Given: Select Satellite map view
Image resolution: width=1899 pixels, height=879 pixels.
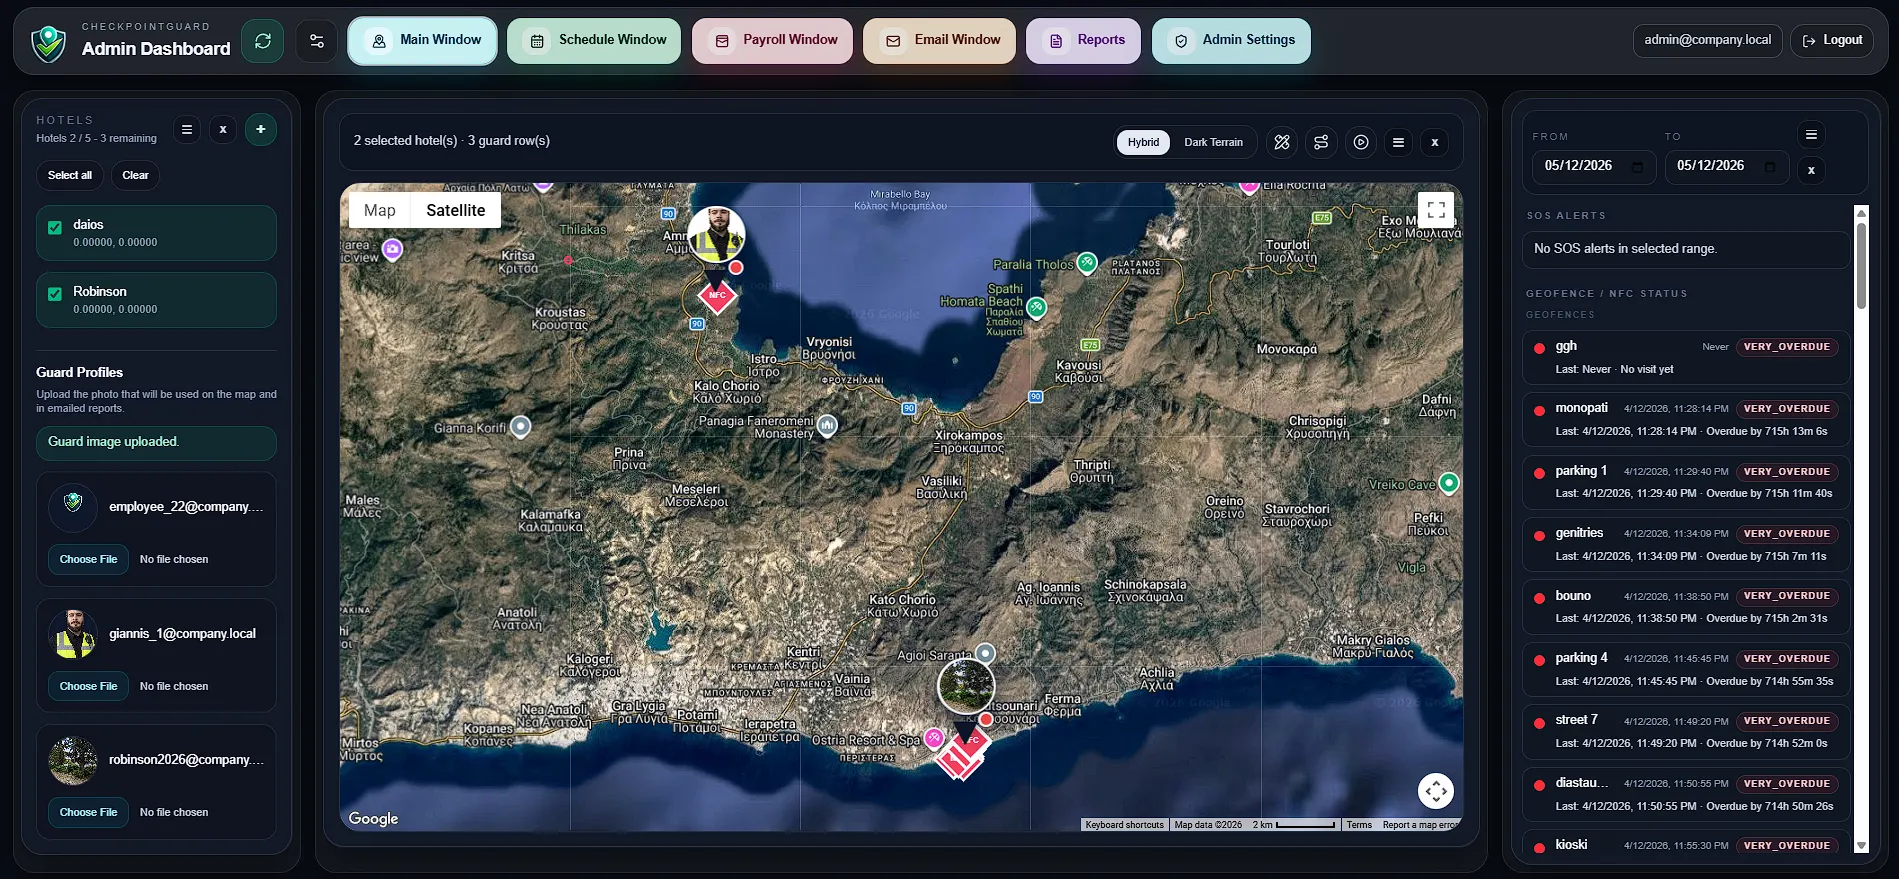Looking at the screenshot, I should tap(456, 210).
